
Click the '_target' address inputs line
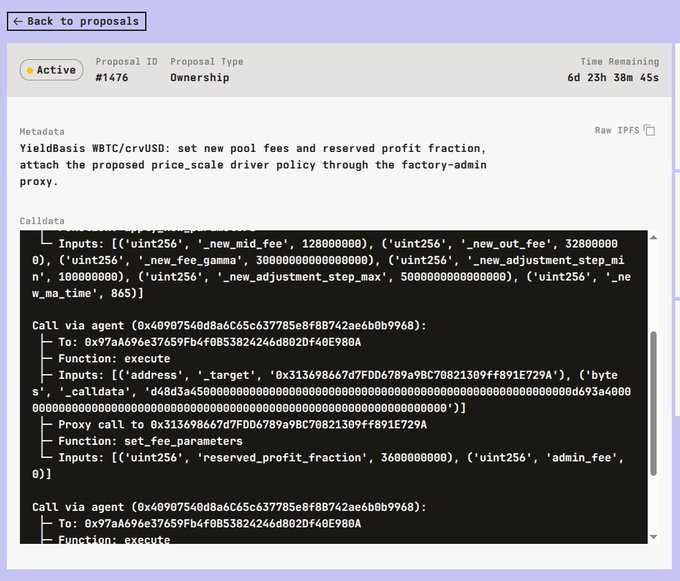tap(332, 392)
